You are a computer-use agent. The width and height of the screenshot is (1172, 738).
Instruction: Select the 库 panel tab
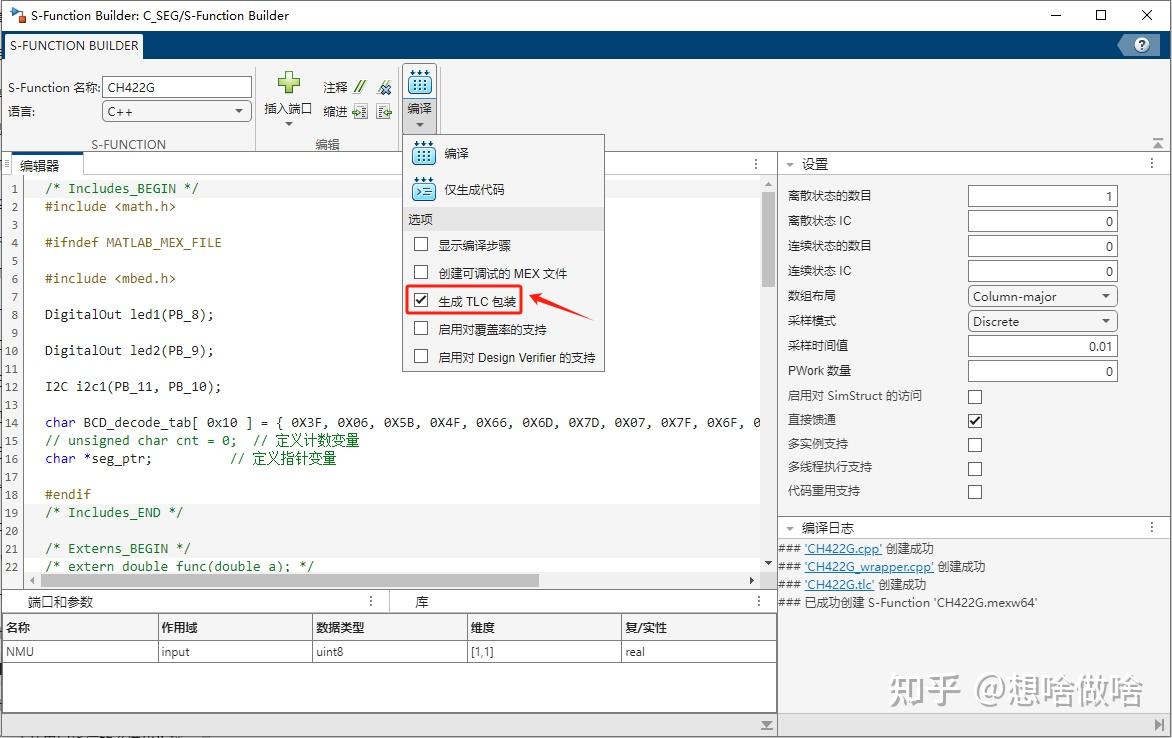[x=421, y=601]
